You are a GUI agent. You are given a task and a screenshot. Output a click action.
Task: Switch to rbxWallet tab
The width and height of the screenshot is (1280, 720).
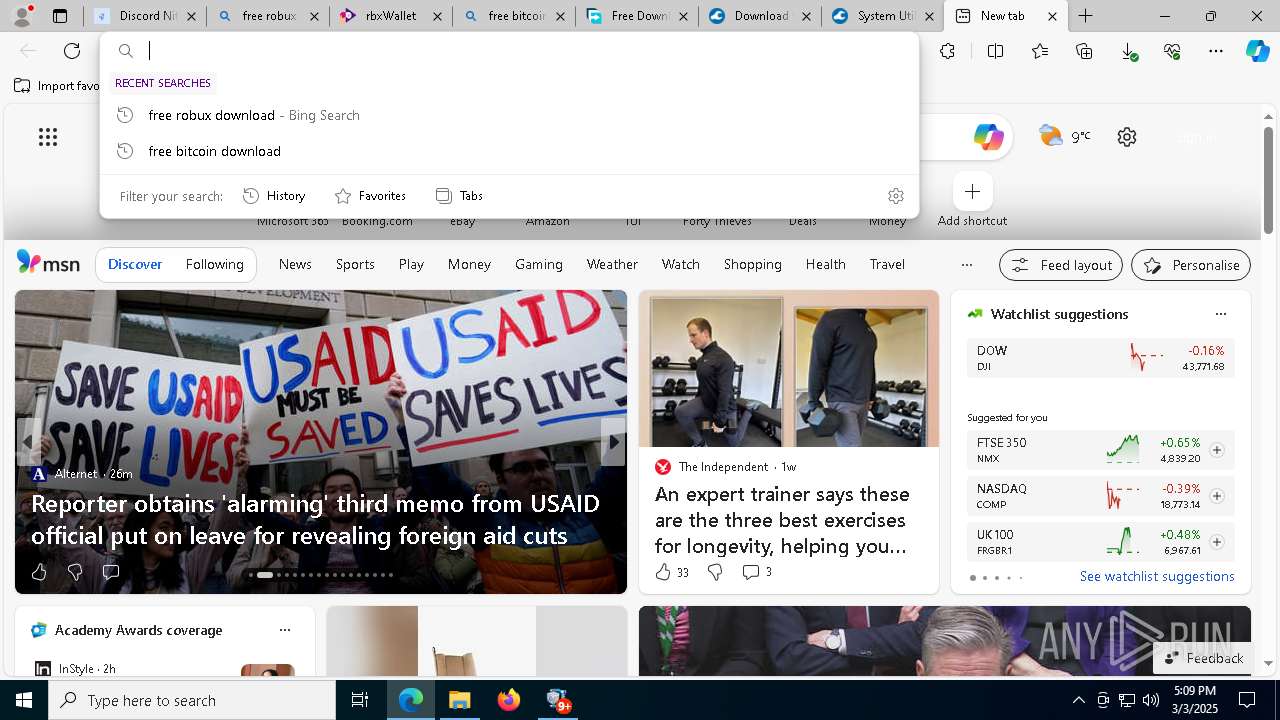pos(391,16)
